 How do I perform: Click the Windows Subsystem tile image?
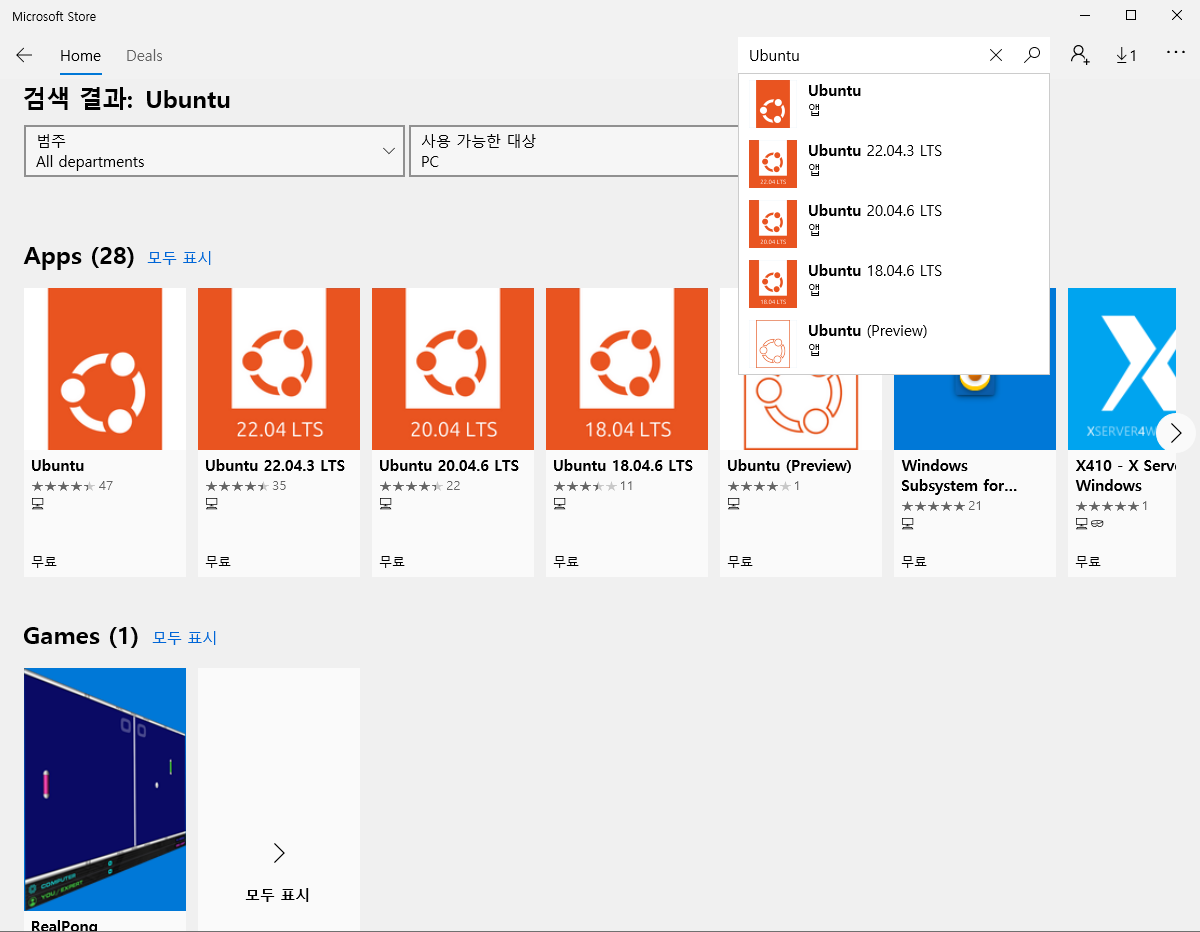point(975,412)
